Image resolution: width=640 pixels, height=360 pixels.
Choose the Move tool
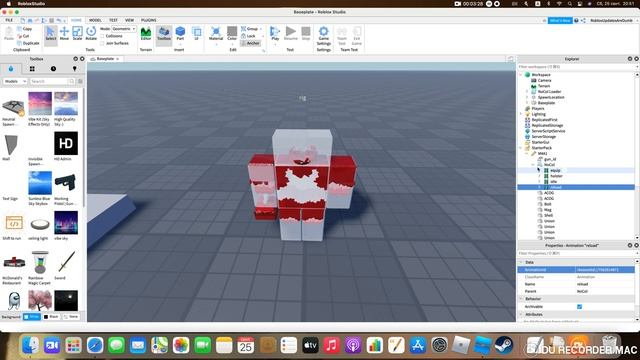64,33
